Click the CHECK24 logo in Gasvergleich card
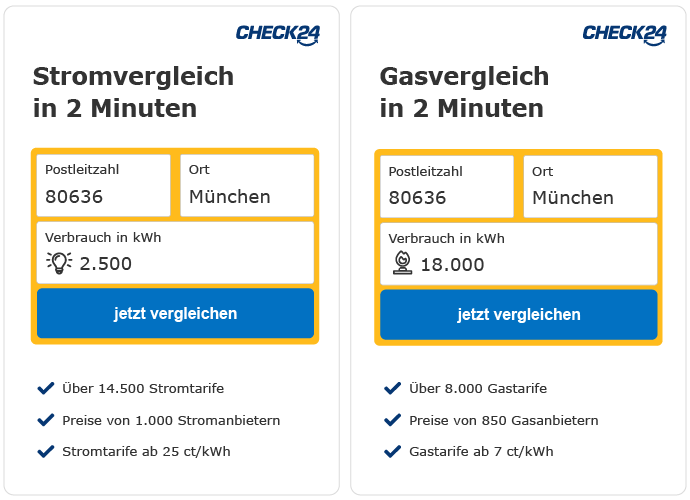690x500 pixels. [x=624, y=35]
